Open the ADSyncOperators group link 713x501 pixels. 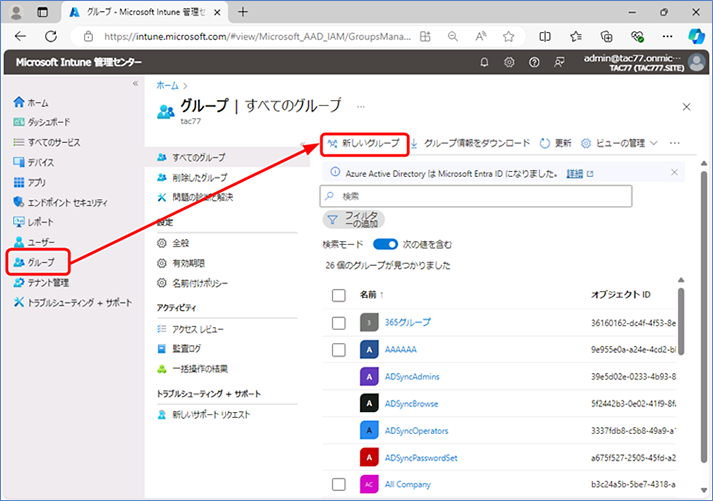(416, 431)
